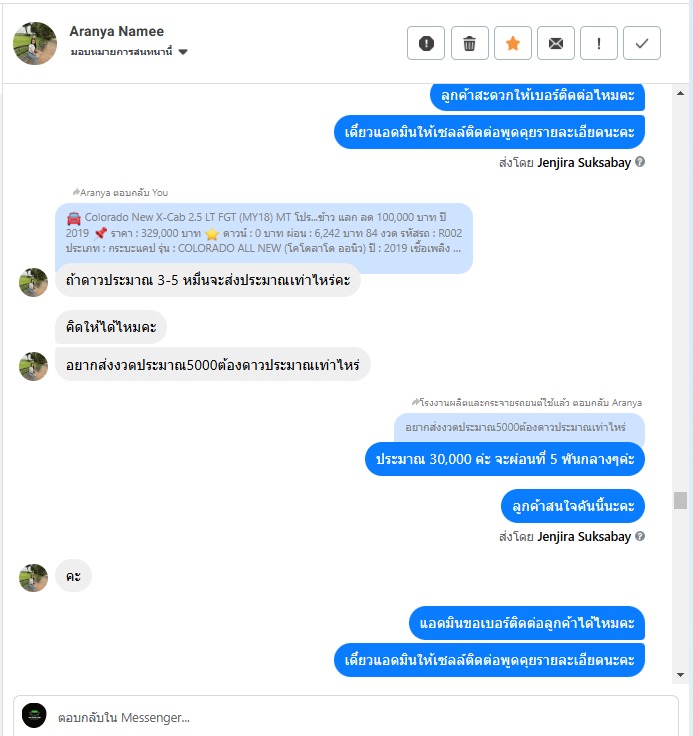Click the scroll up arrow of chat scrollbar
This screenshot has width=693, height=736.
point(680,93)
